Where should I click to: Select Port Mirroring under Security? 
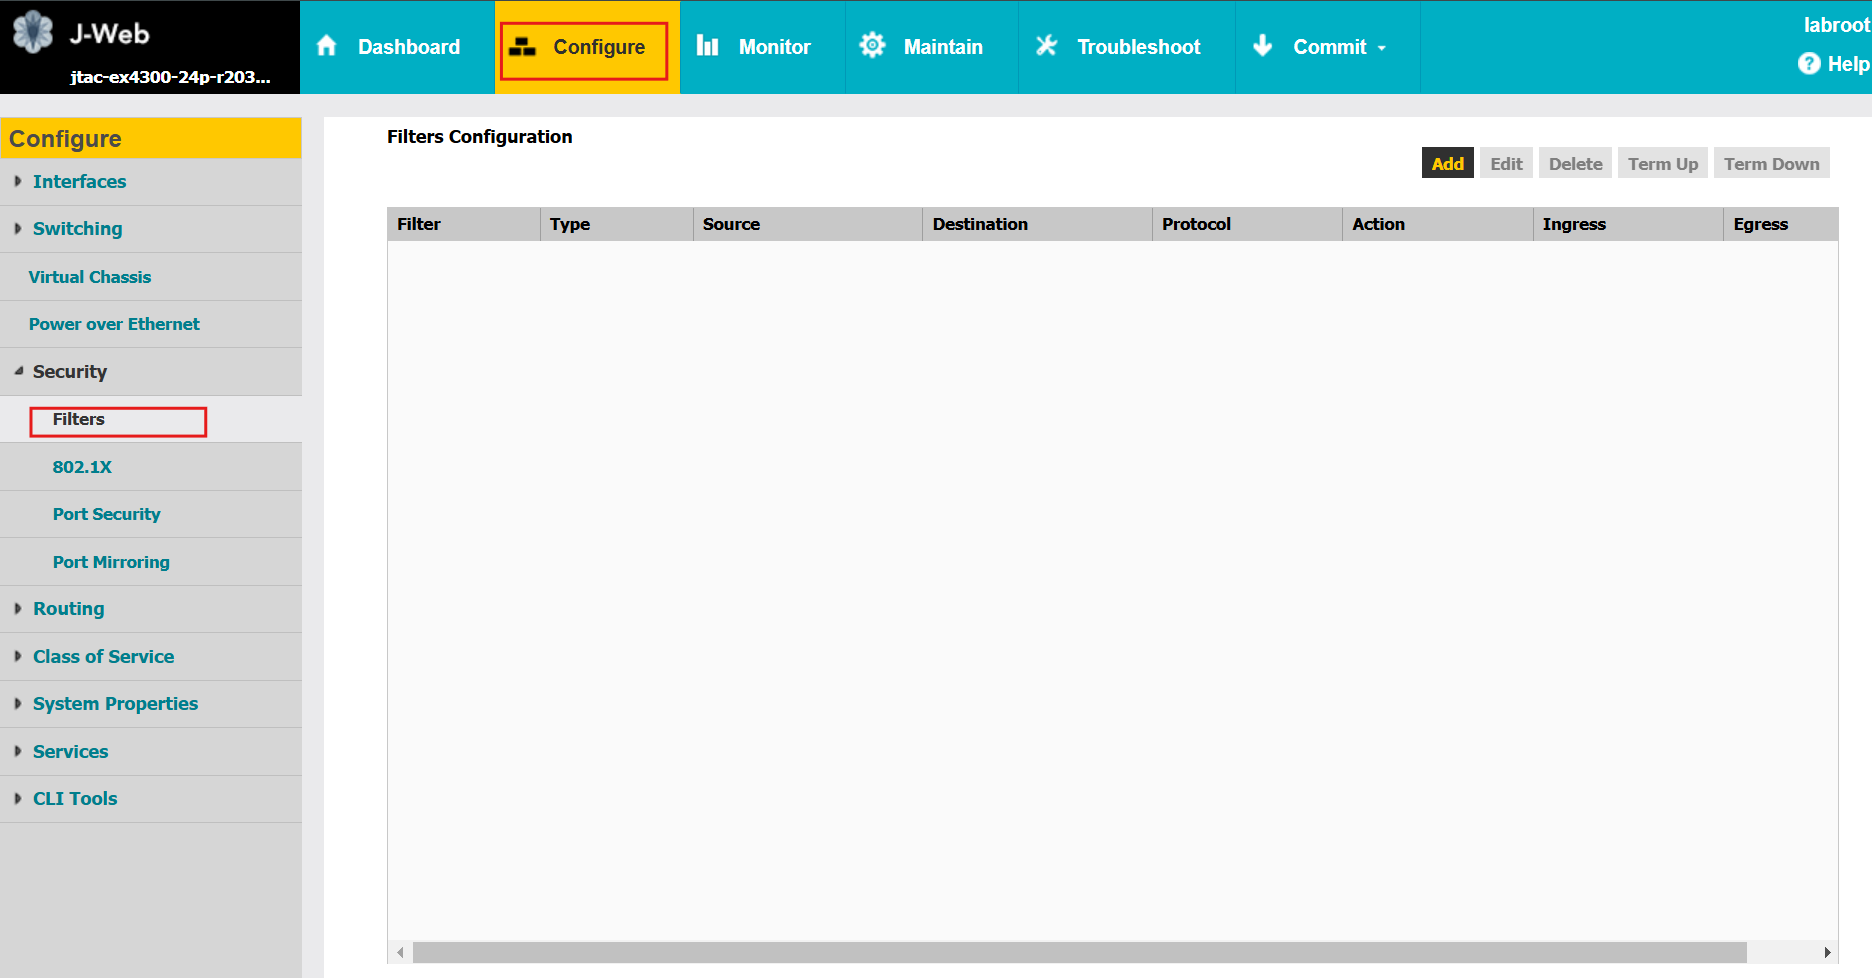click(x=111, y=561)
